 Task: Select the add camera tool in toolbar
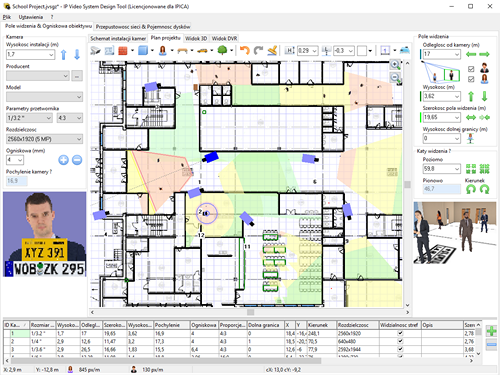95,51
